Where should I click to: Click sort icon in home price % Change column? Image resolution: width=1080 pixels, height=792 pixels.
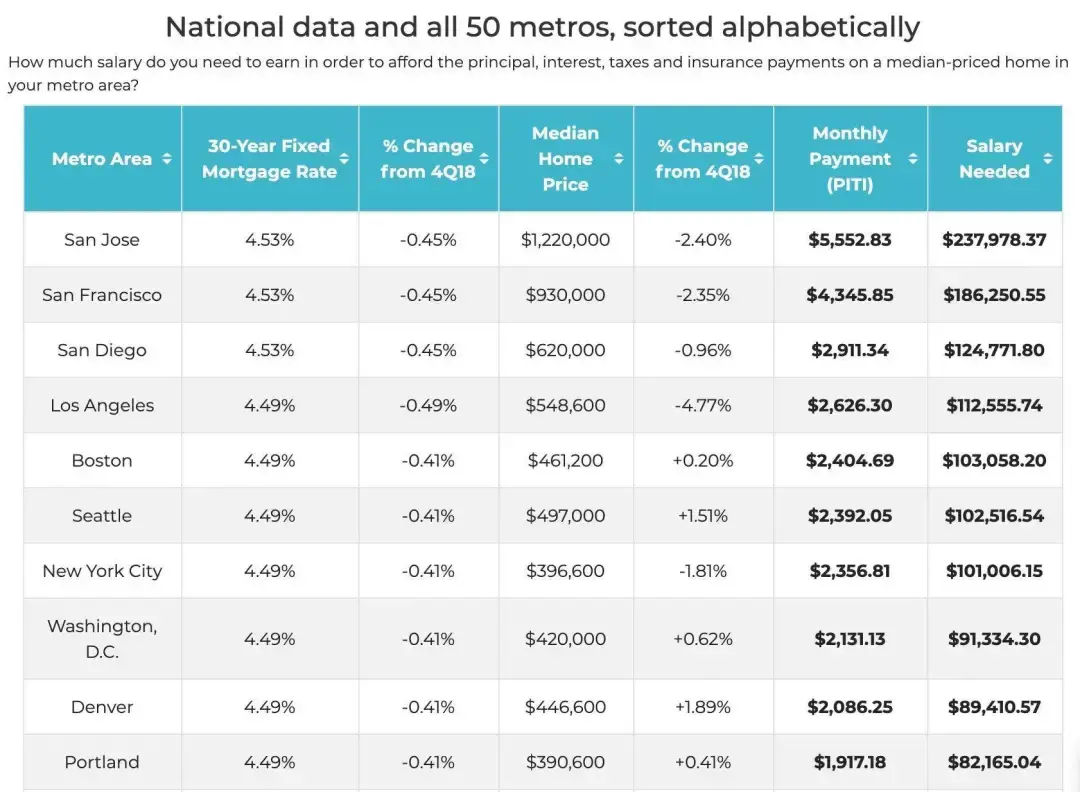[759, 159]
